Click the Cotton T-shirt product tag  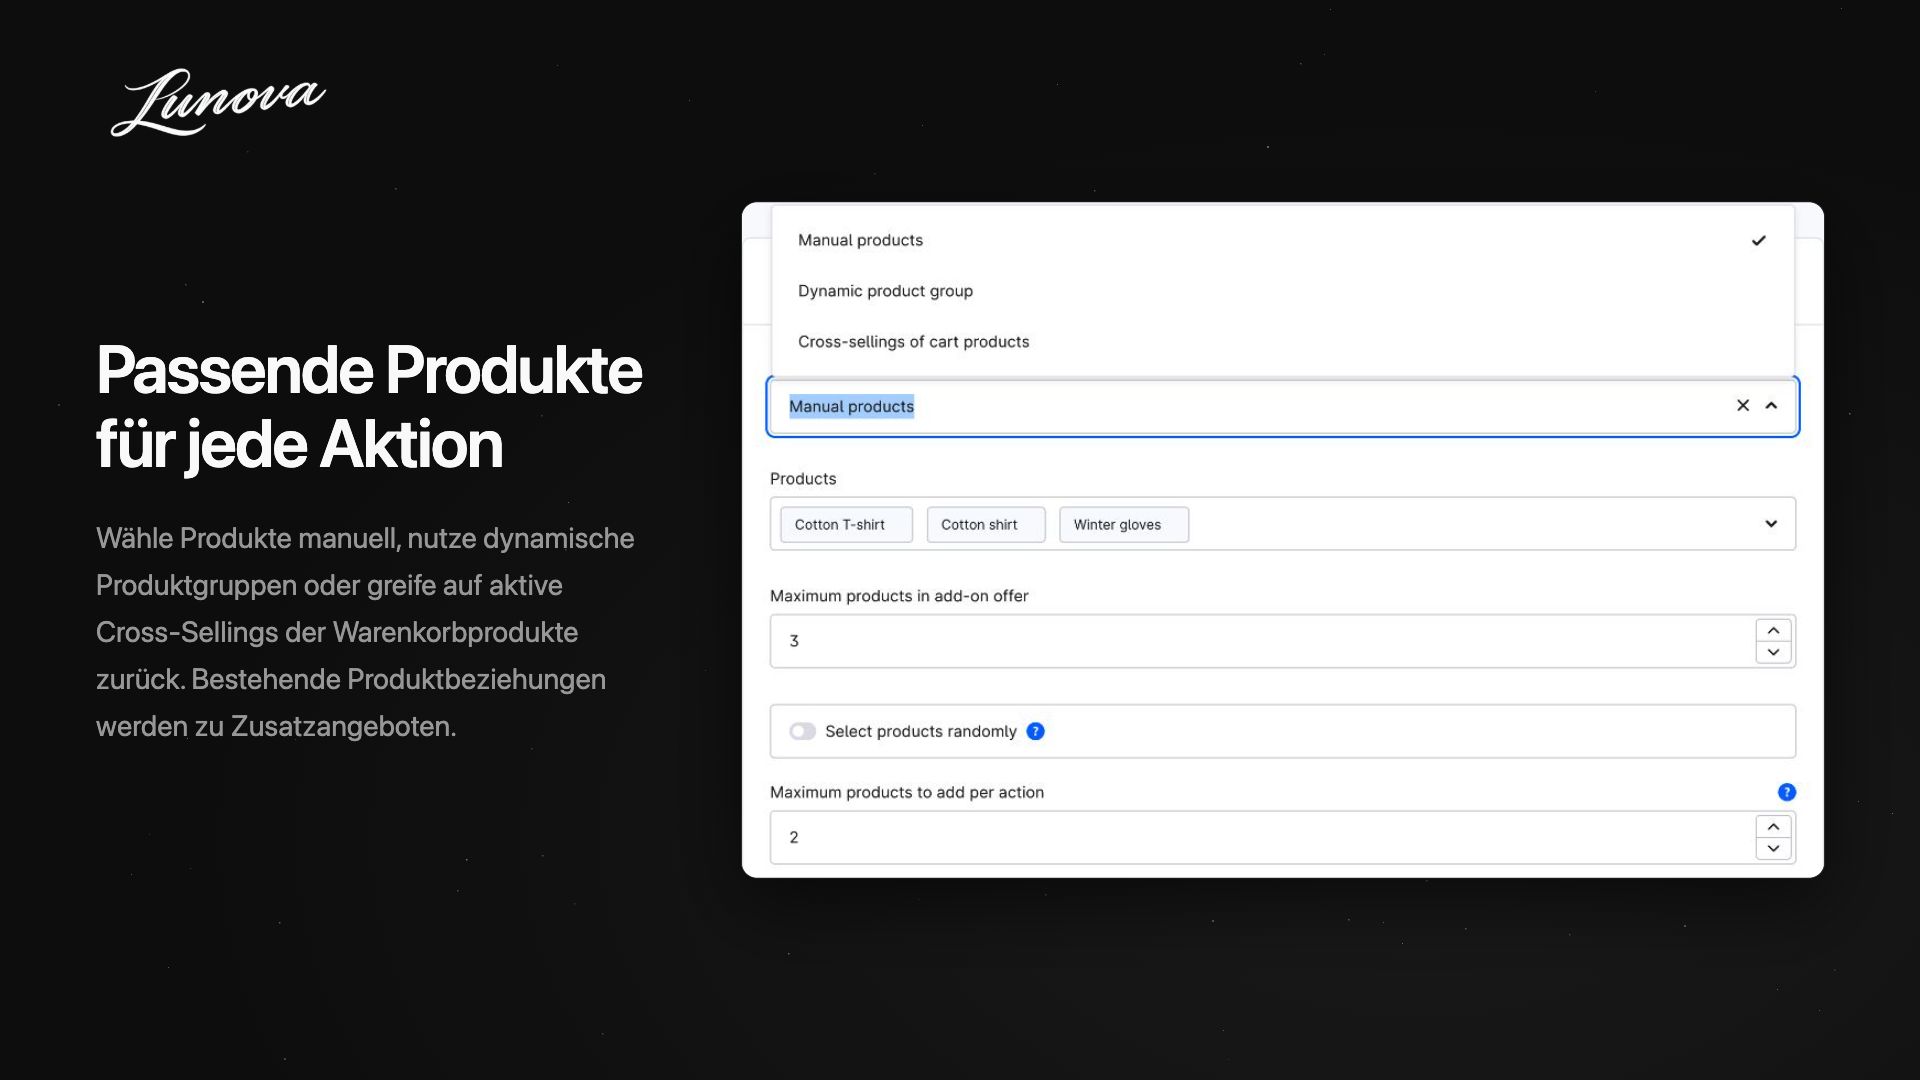(x=846, y=525)
